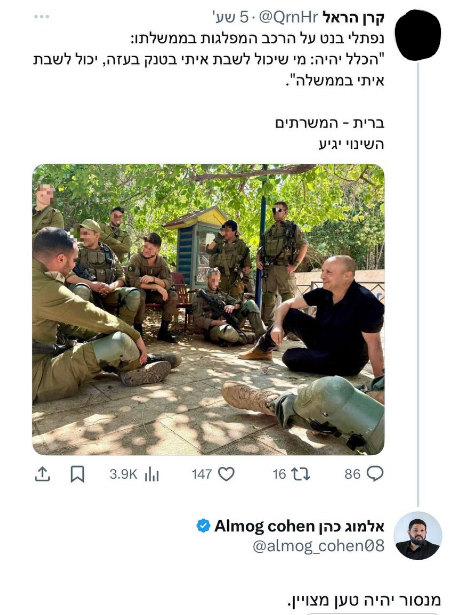Click the @QrnHr handle
Screen dimensions: 454x615
click(x=288, y=17)
